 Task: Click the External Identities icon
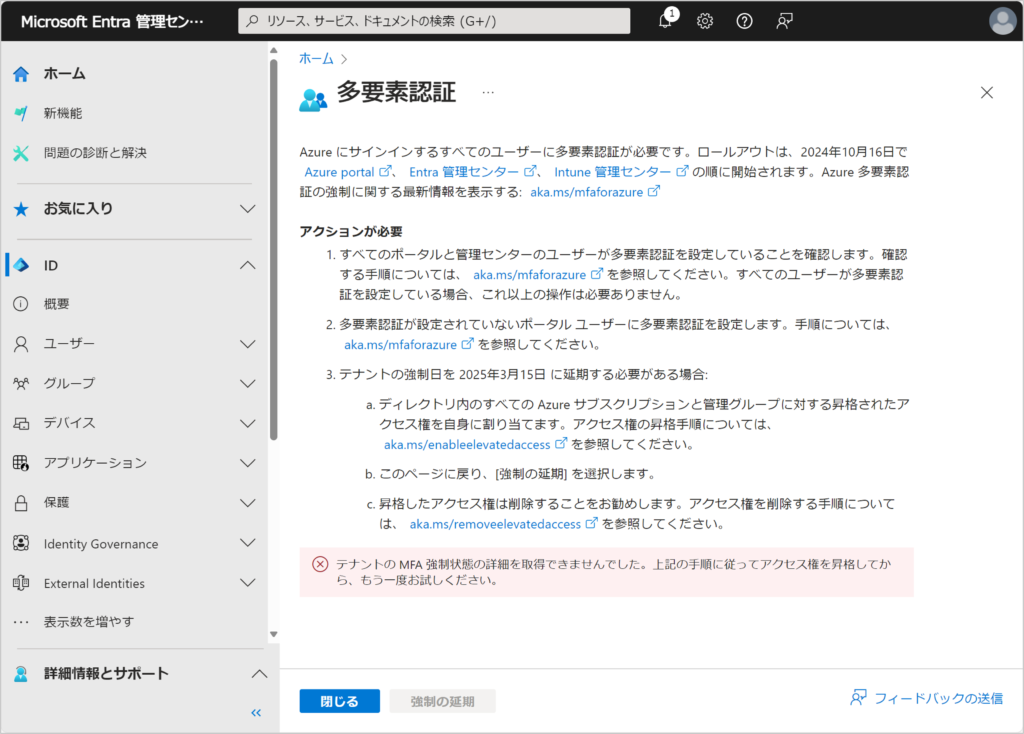pos(21,583)
